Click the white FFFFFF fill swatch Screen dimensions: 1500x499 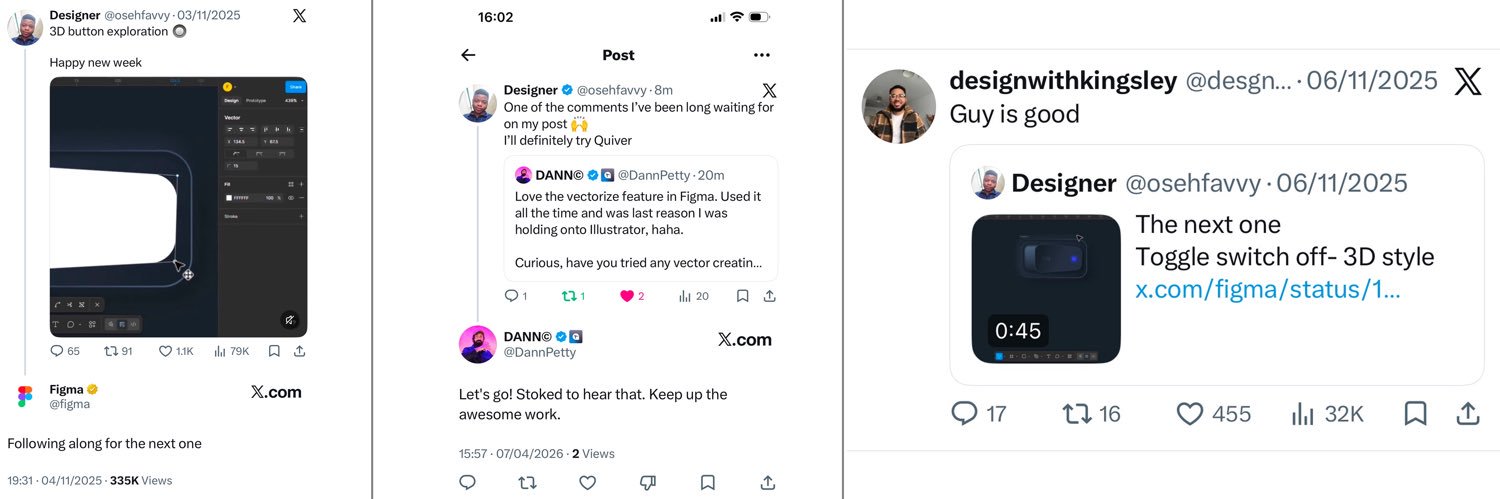coord(229,198)
